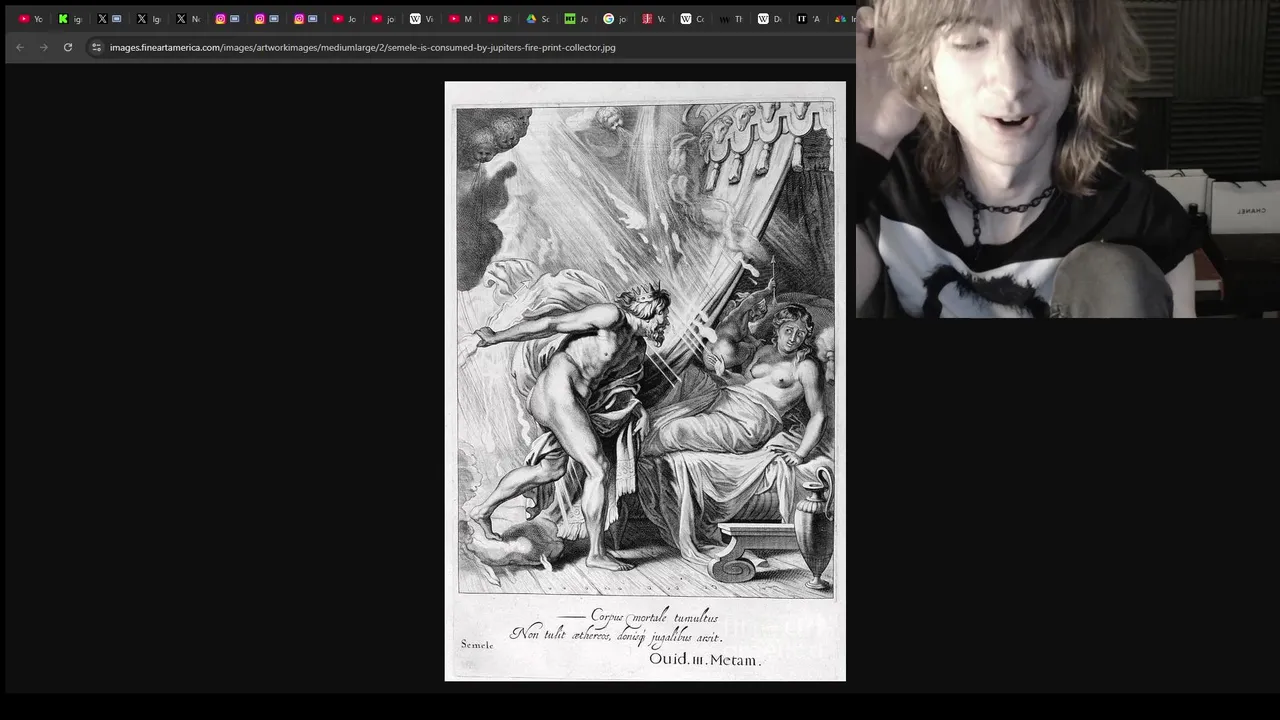Open the X tab with media indicator

click(109, 19)
